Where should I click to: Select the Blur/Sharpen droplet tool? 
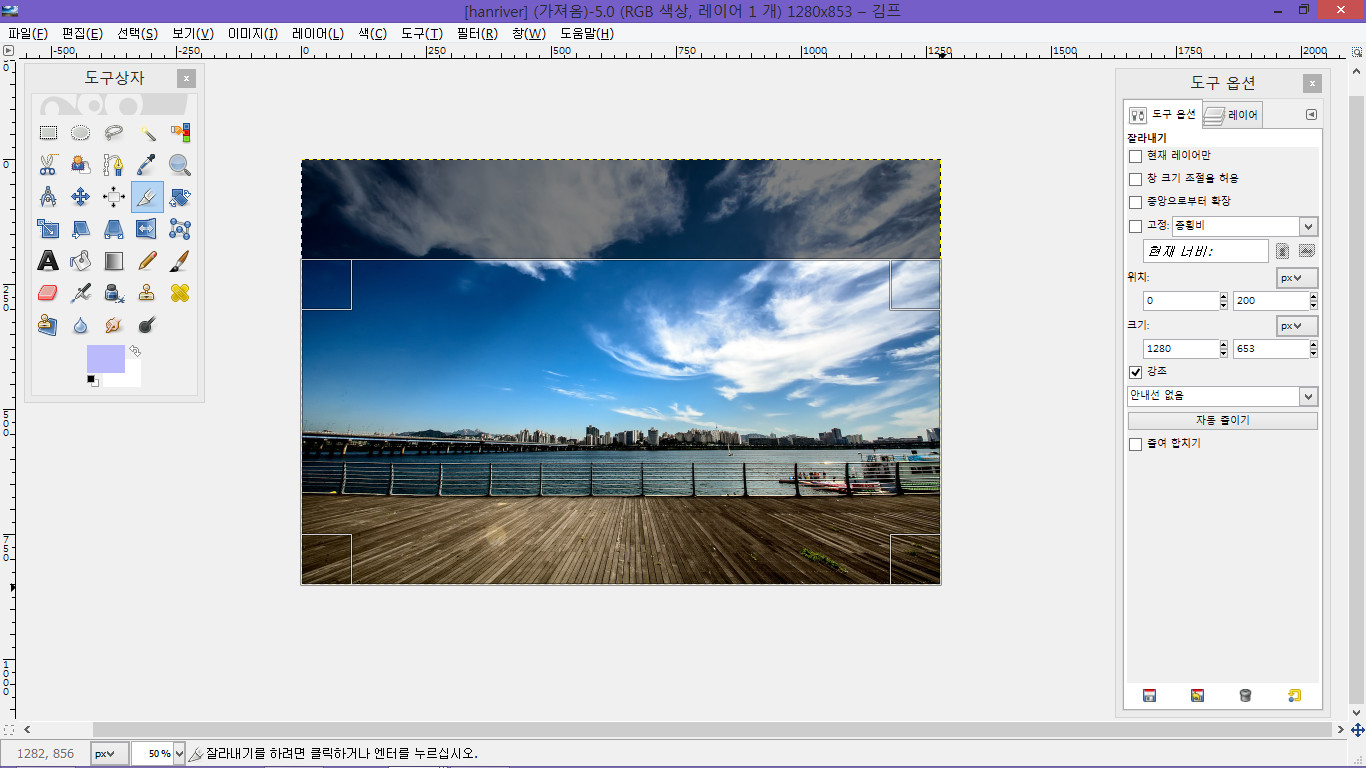coord(81,325)
